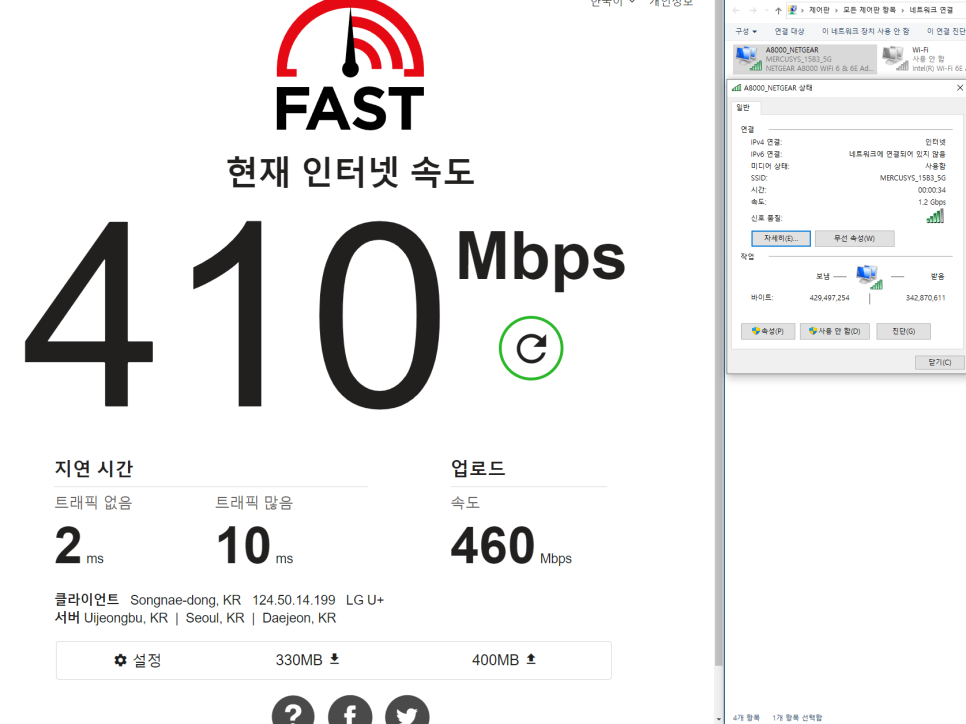Viewport: 966px width, 724px height.
Task: Select the A8000_NETGEAR network adapter icon
Action: (747, 58)
